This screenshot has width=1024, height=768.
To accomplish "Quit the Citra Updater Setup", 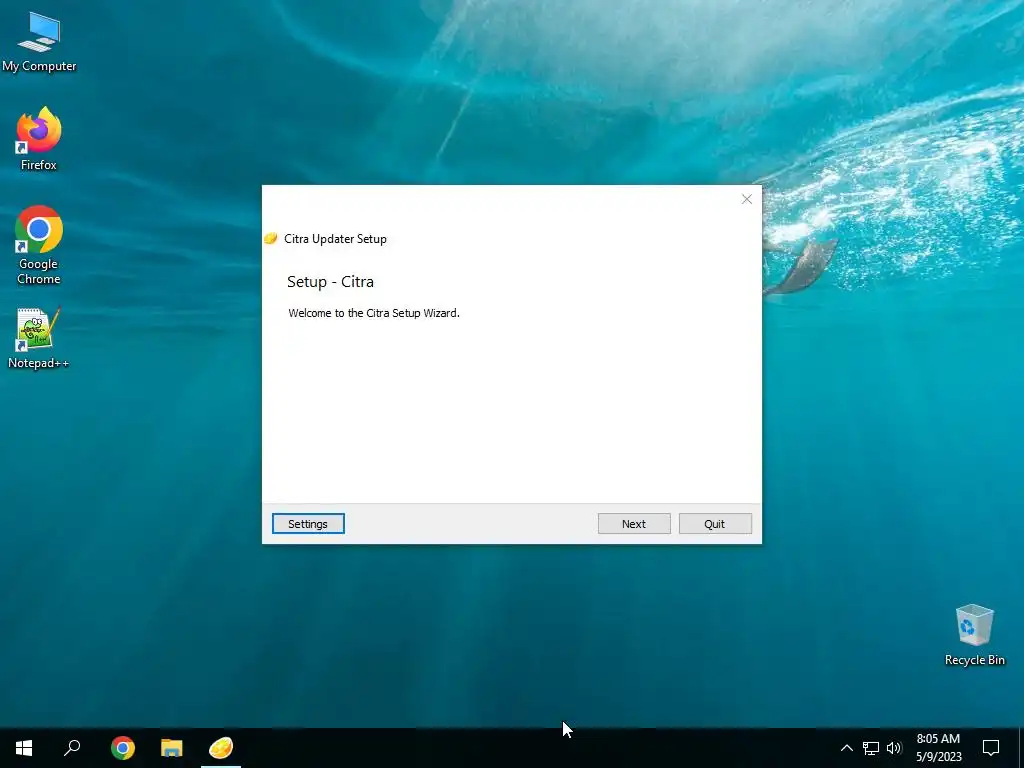I will point(715,524).
